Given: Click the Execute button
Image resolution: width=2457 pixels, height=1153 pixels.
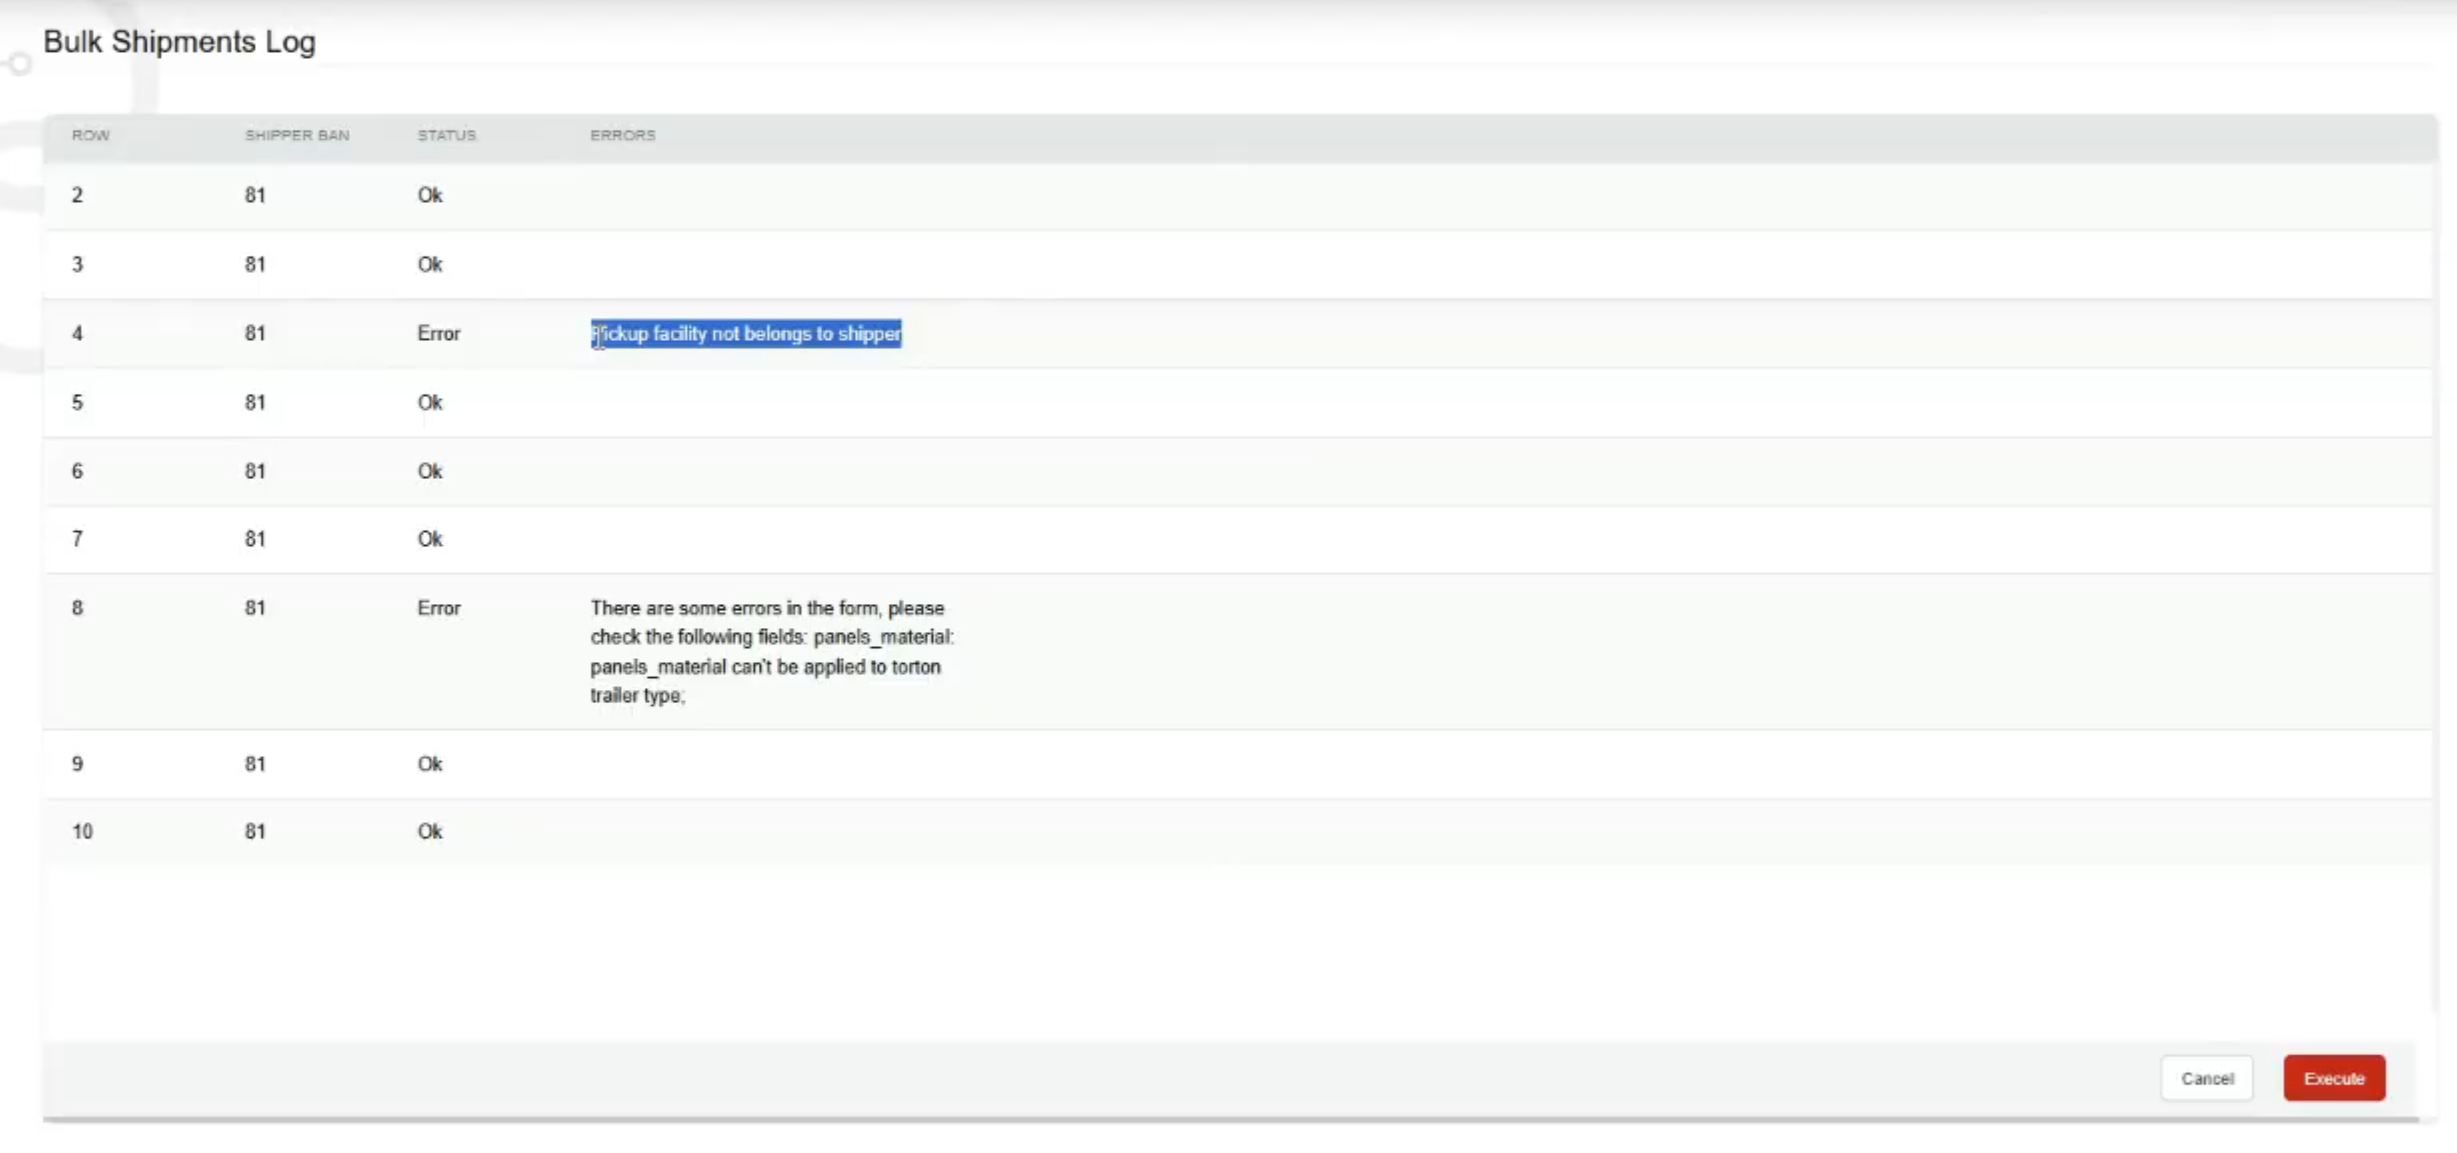Looking at the screenshot, I should coord(2334,1078).
